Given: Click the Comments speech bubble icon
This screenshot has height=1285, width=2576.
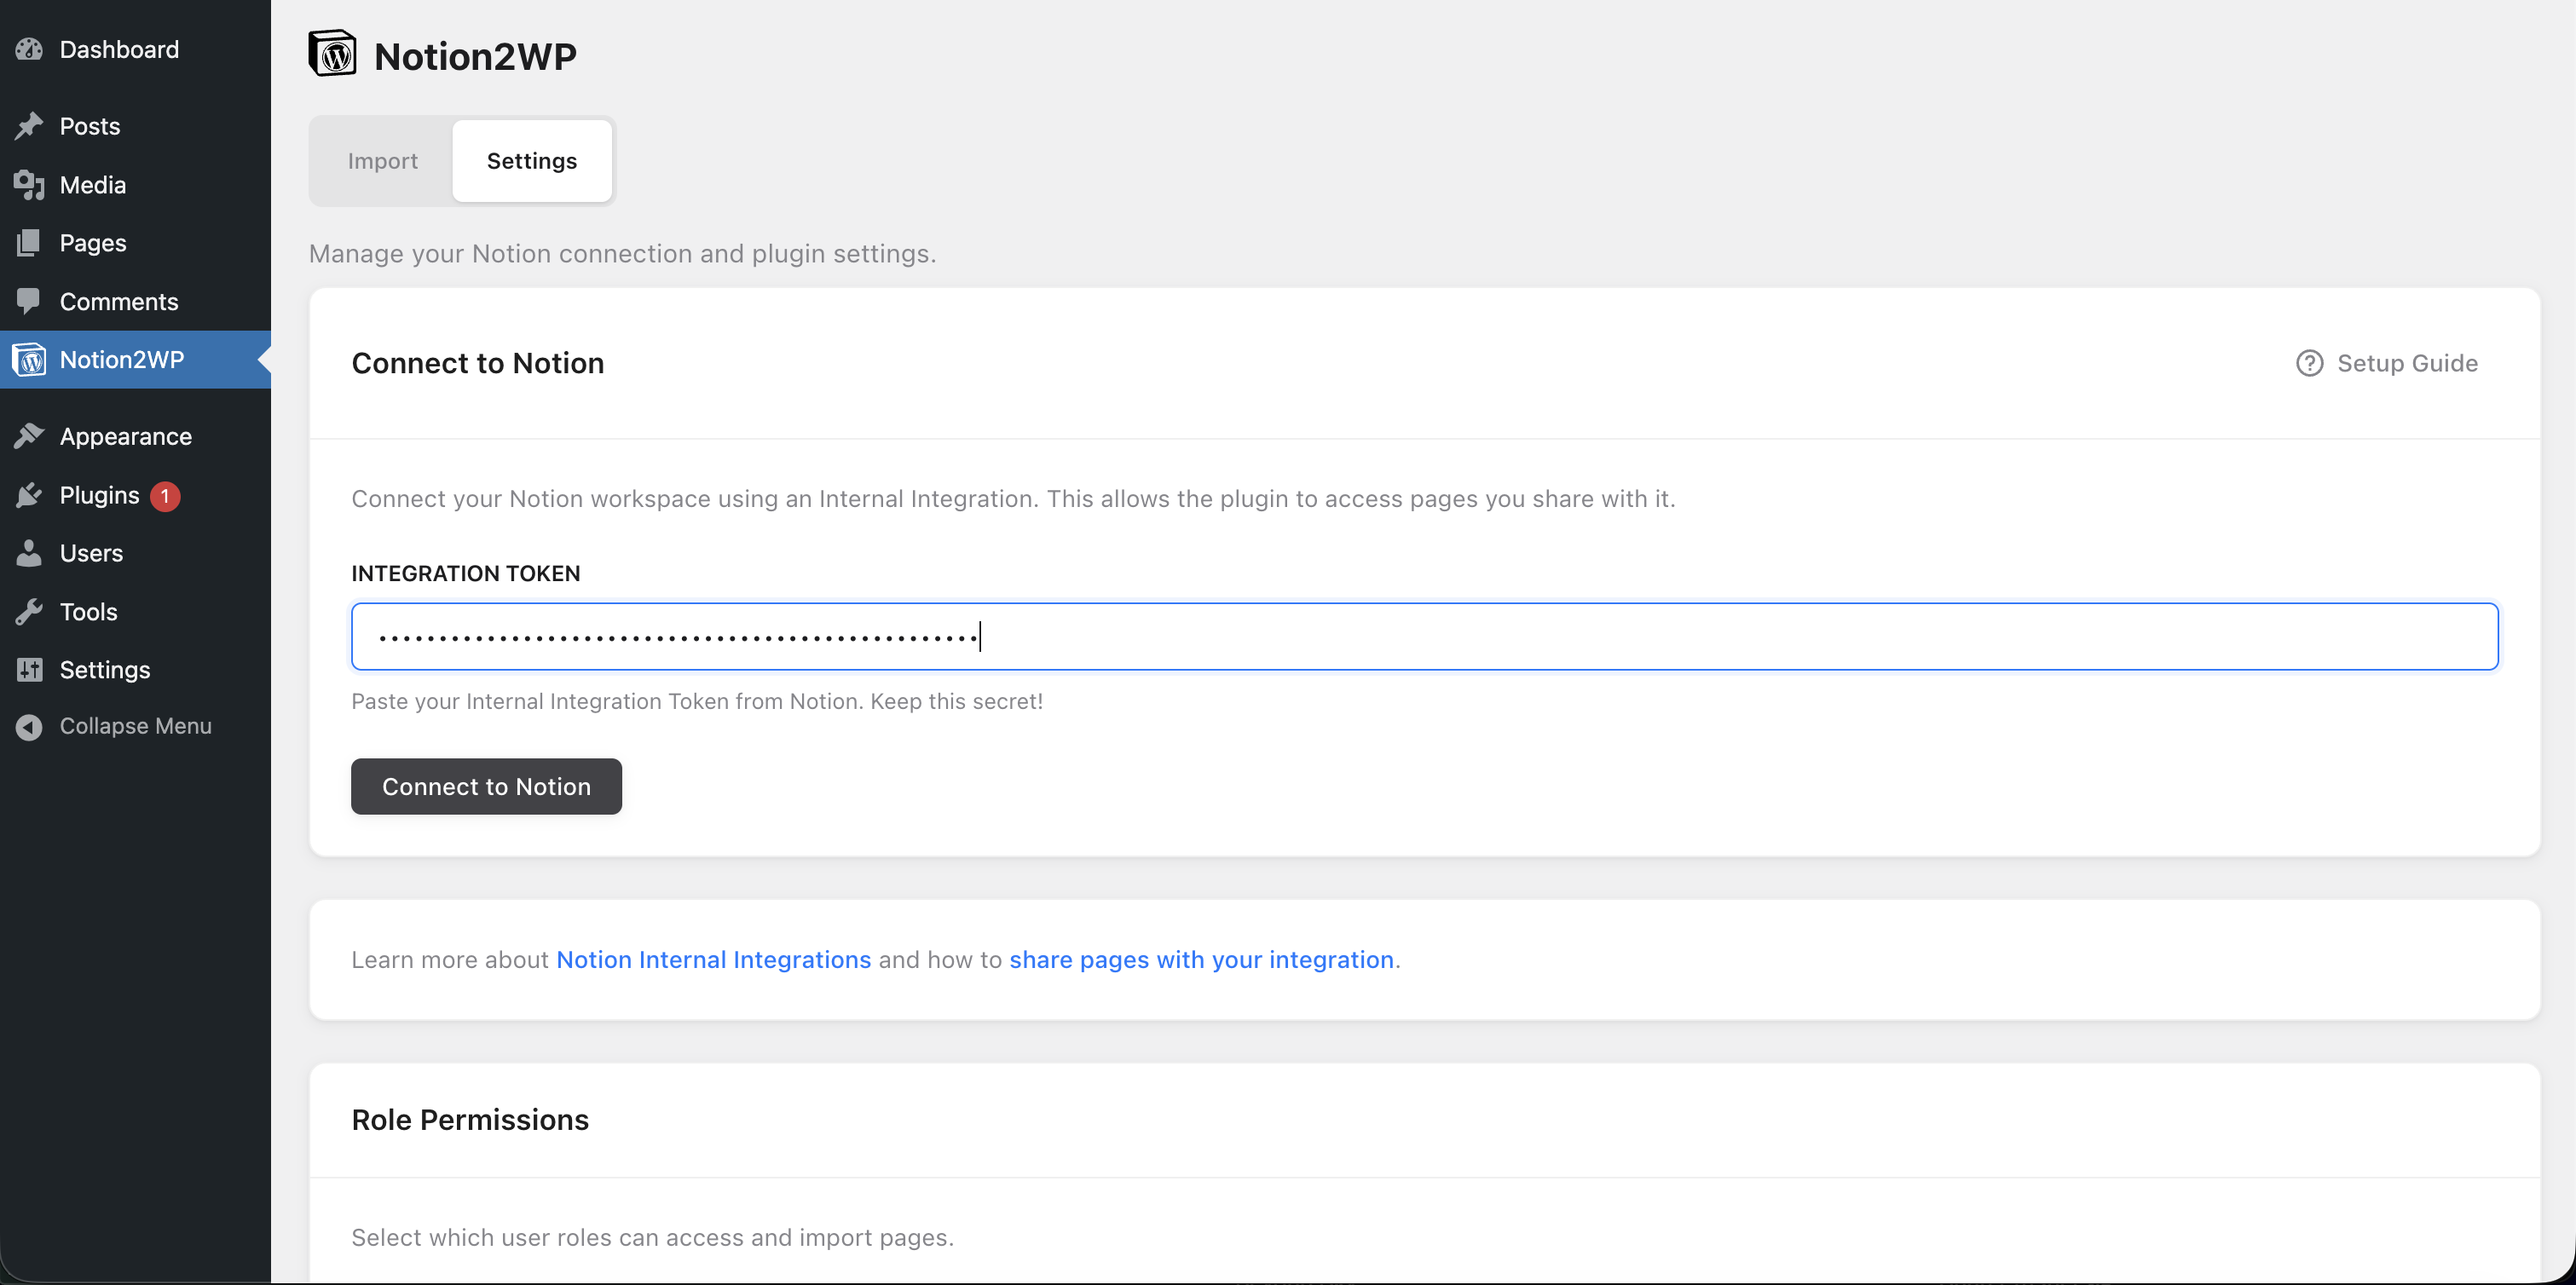Looking at the screenshot, I should click(x=29, y=301).
